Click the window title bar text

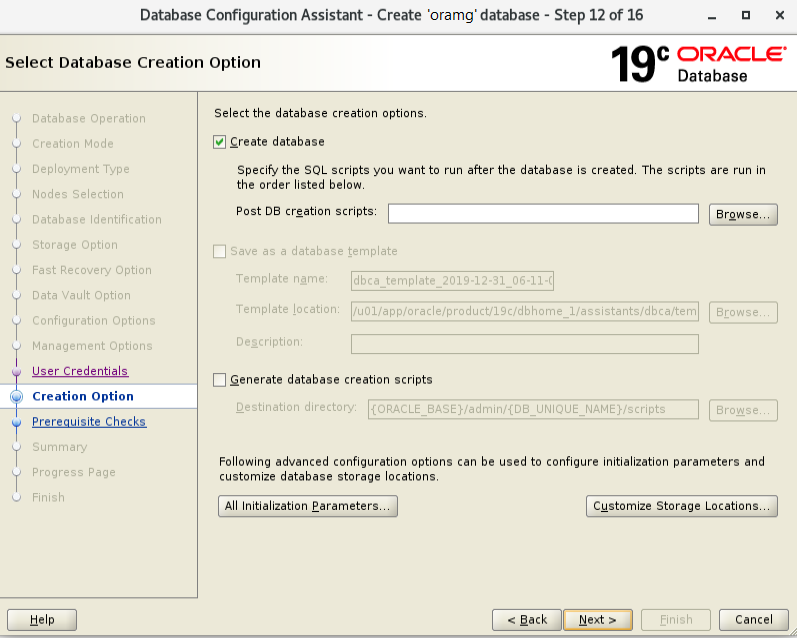tap(391, 15)
